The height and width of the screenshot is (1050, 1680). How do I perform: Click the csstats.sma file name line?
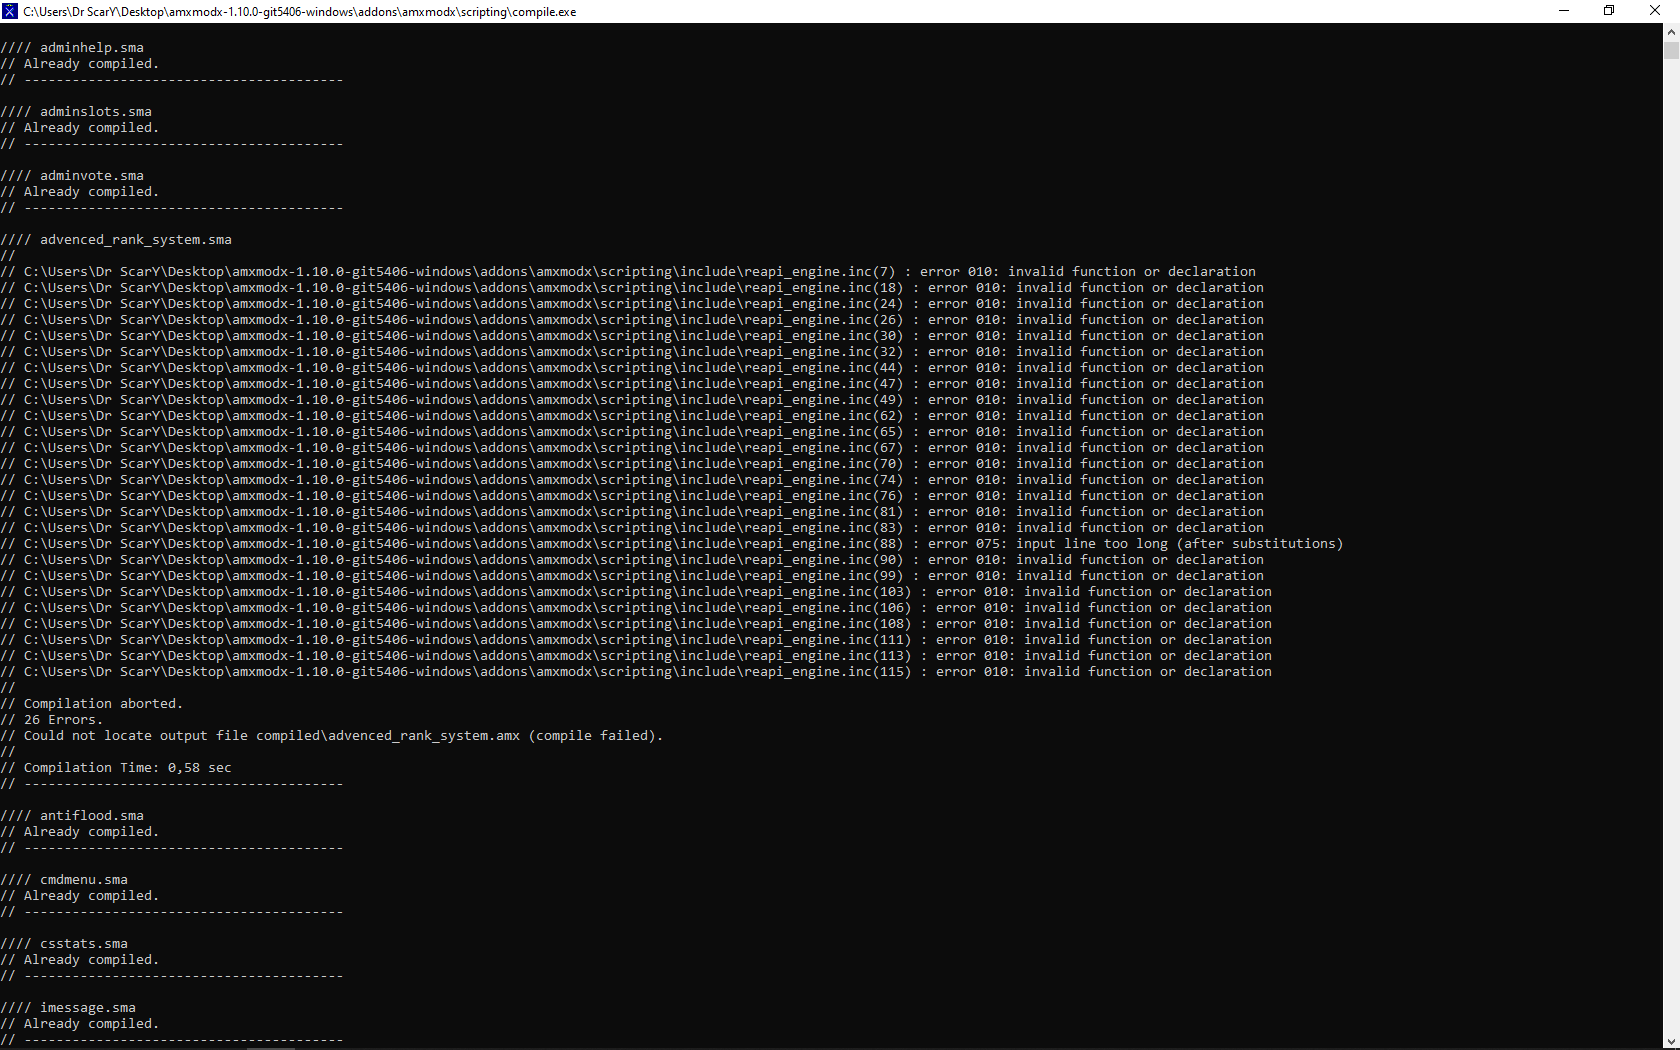[83, 944]
